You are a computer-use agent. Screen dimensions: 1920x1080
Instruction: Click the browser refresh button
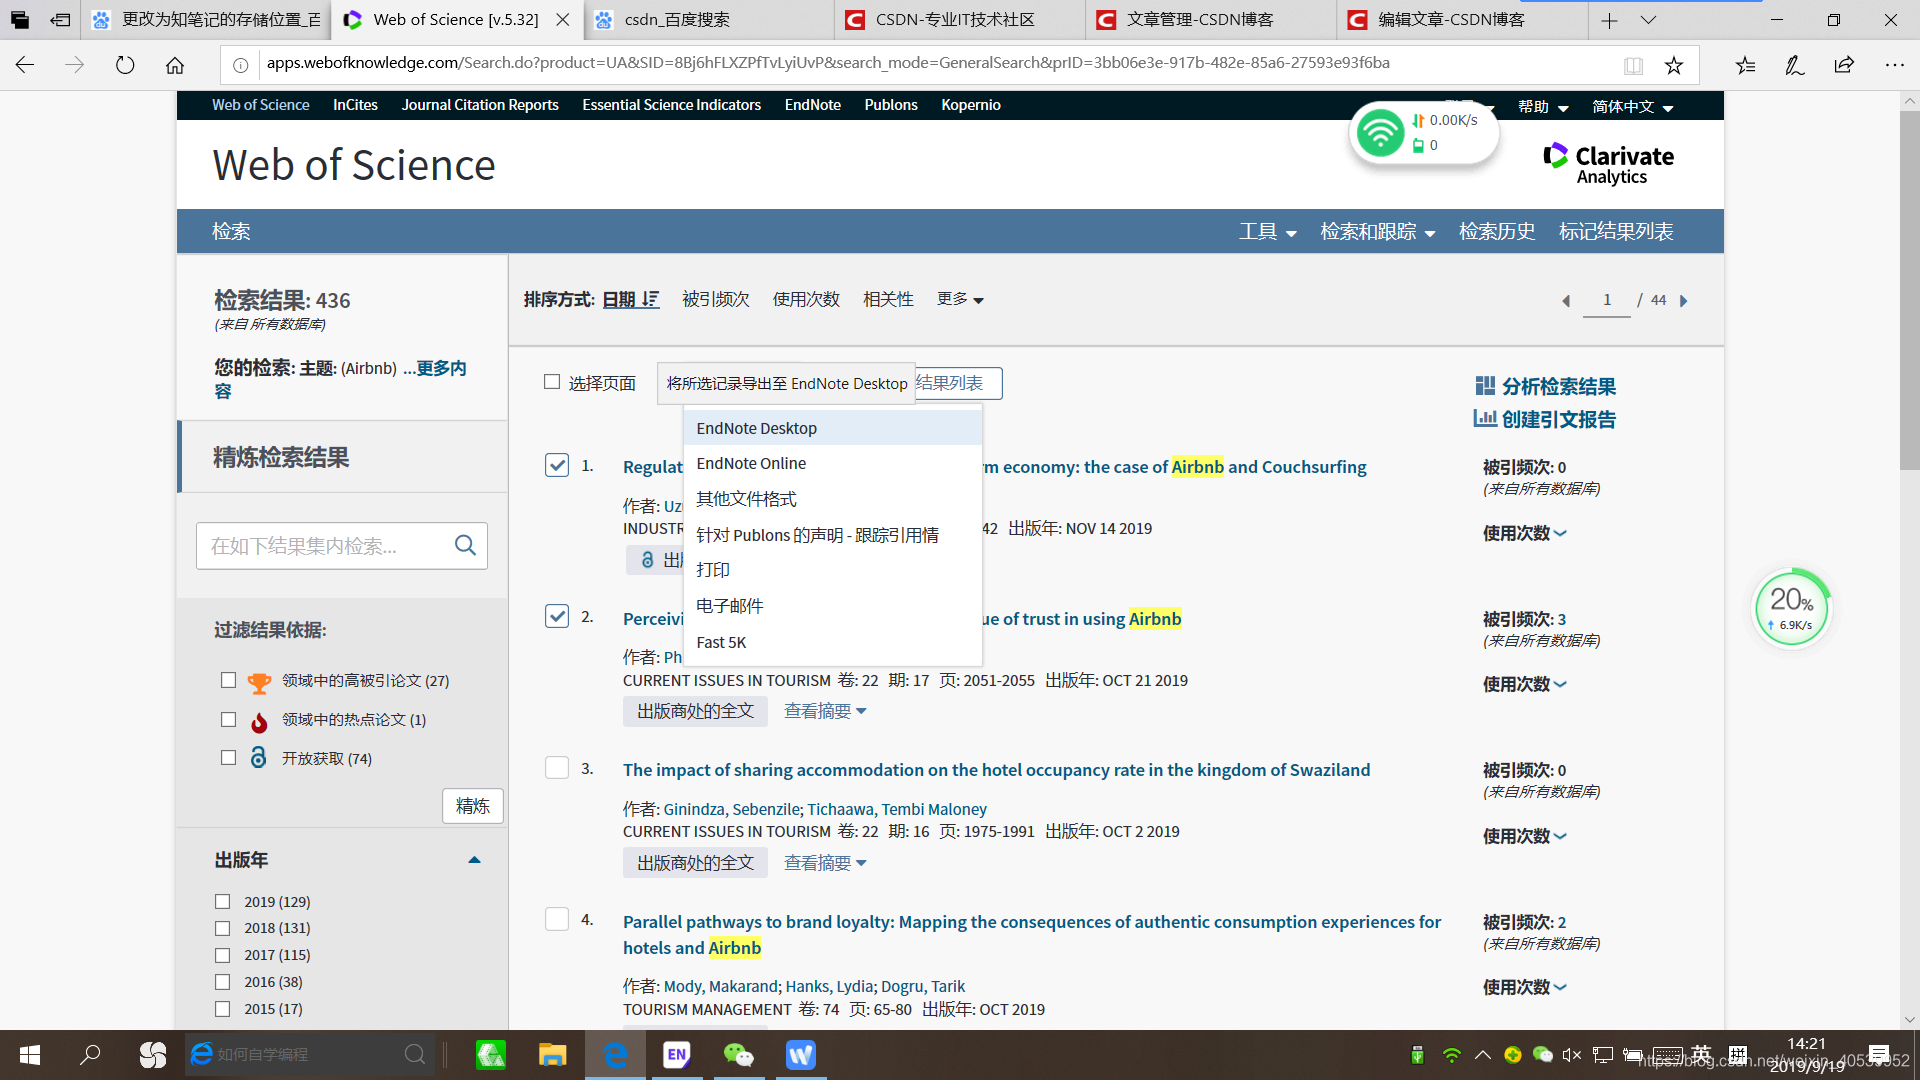pyautogui.click(x=125, y=65)
